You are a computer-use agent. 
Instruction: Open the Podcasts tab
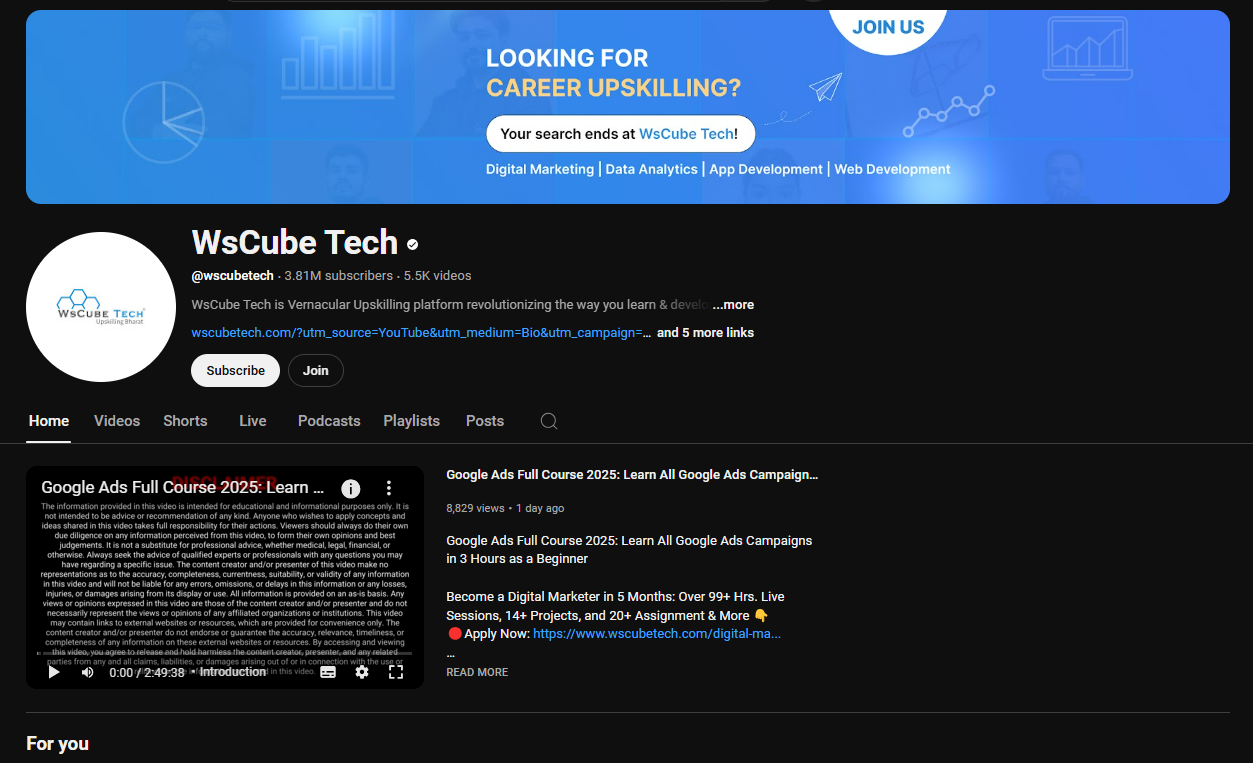pyautogui.click(x=329, y=421)
